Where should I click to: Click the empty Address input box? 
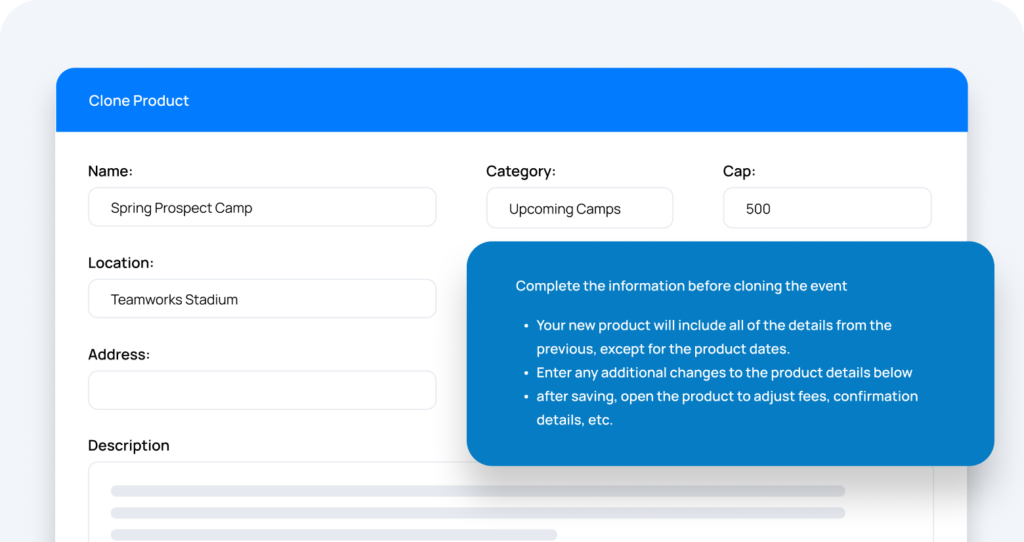(x=262, y=390)
